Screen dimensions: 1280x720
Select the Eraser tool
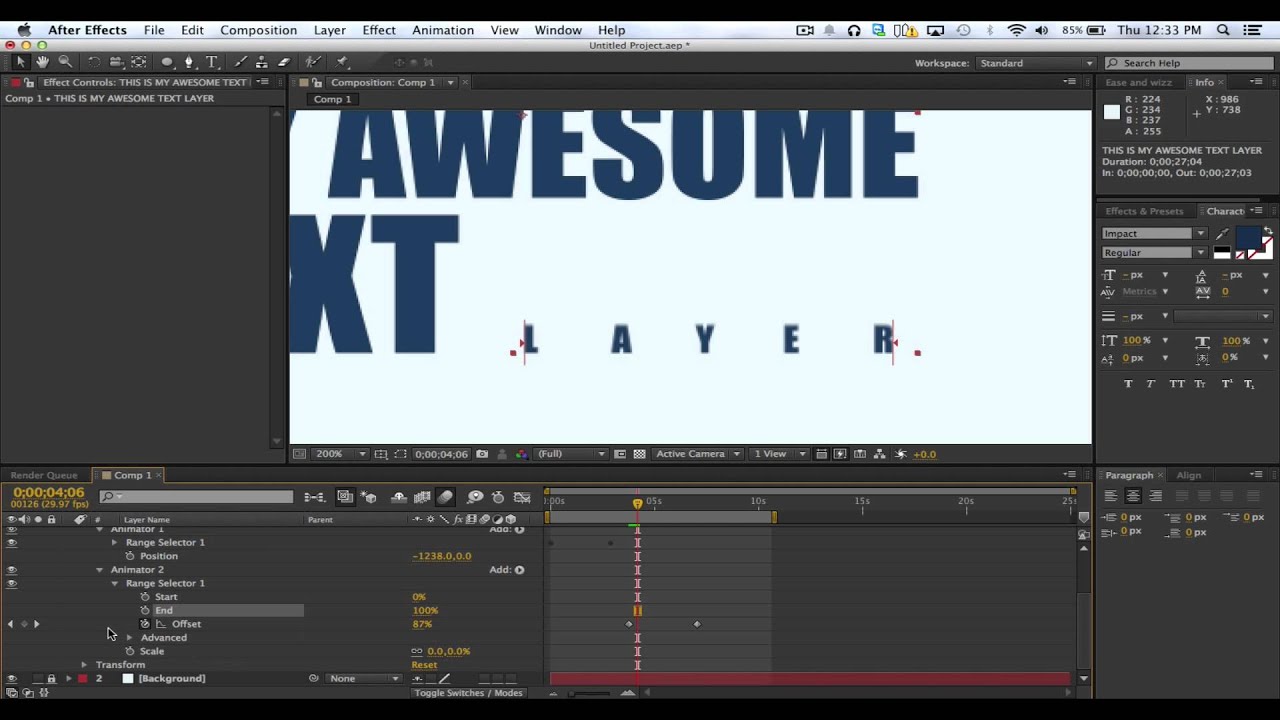284,62
